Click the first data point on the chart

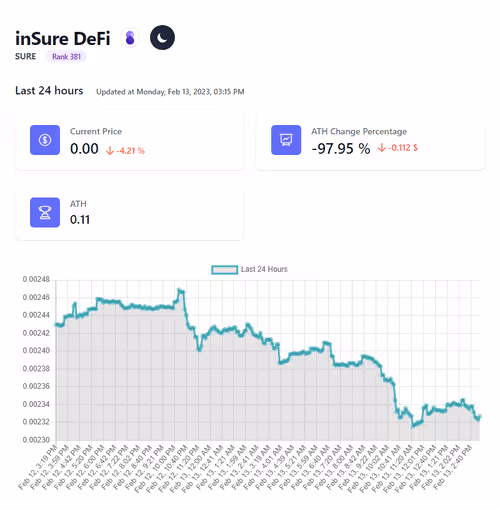point(56,324)
